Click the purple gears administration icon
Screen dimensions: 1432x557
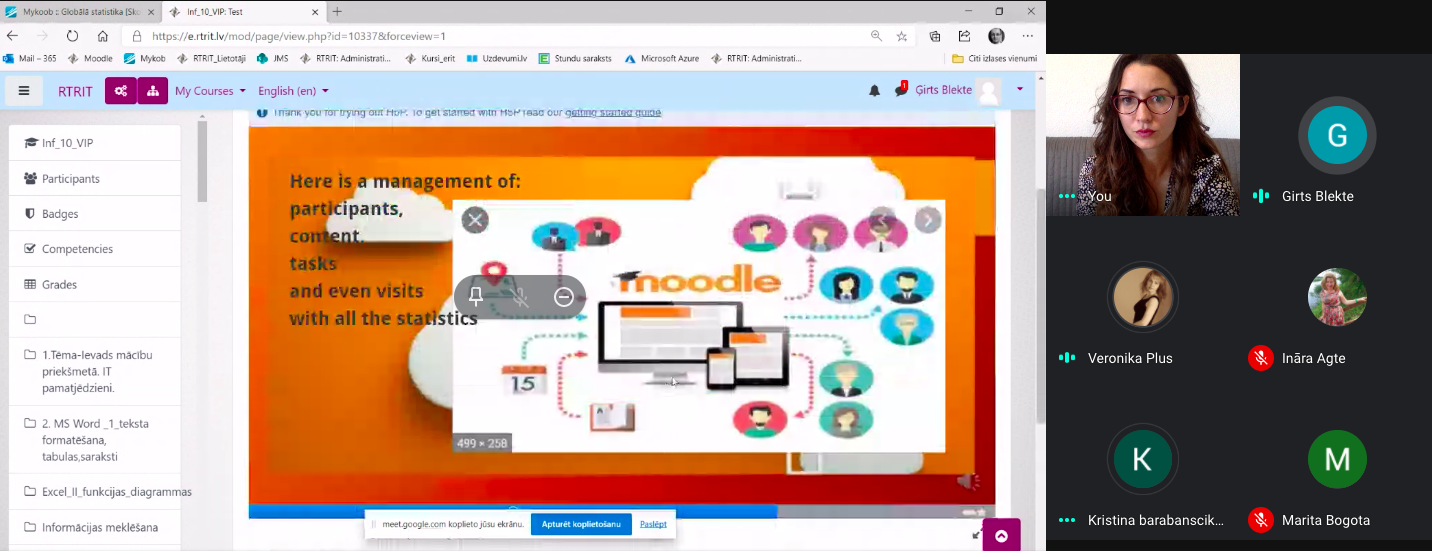click(x=121, y=91)
